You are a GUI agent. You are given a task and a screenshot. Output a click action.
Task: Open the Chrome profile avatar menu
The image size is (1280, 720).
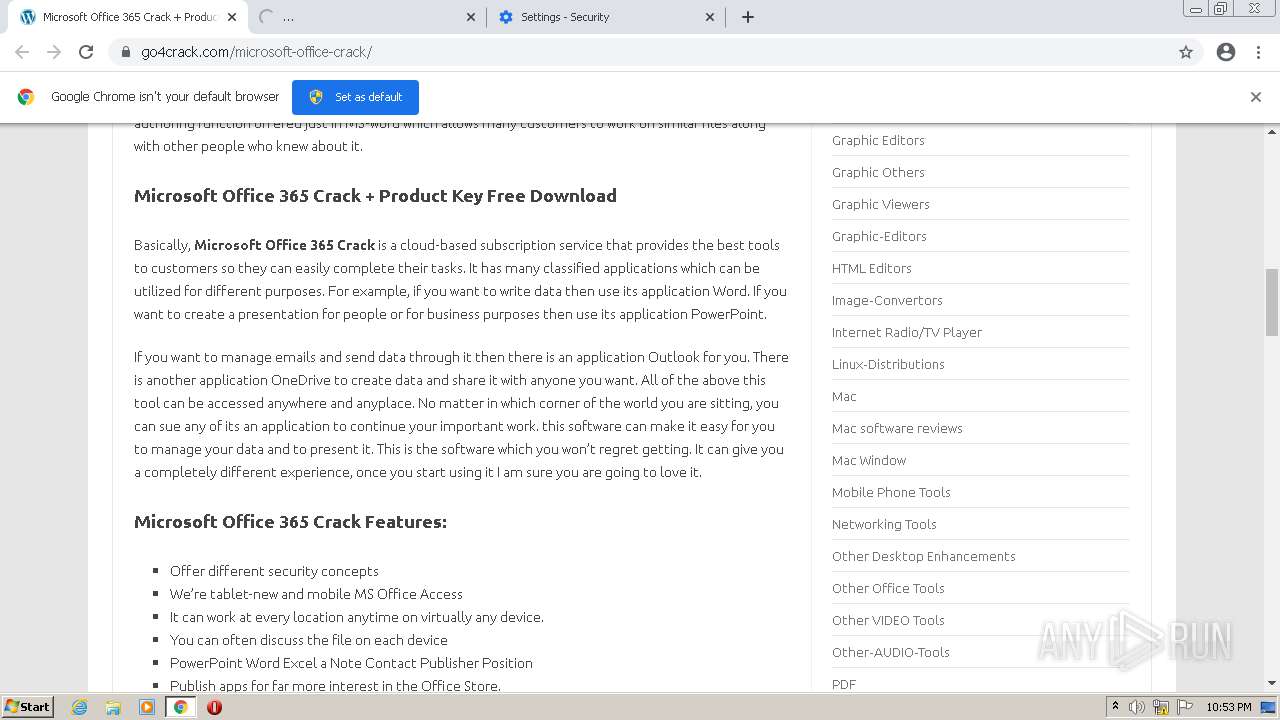pyautogui.click(x=1226, y=52)
